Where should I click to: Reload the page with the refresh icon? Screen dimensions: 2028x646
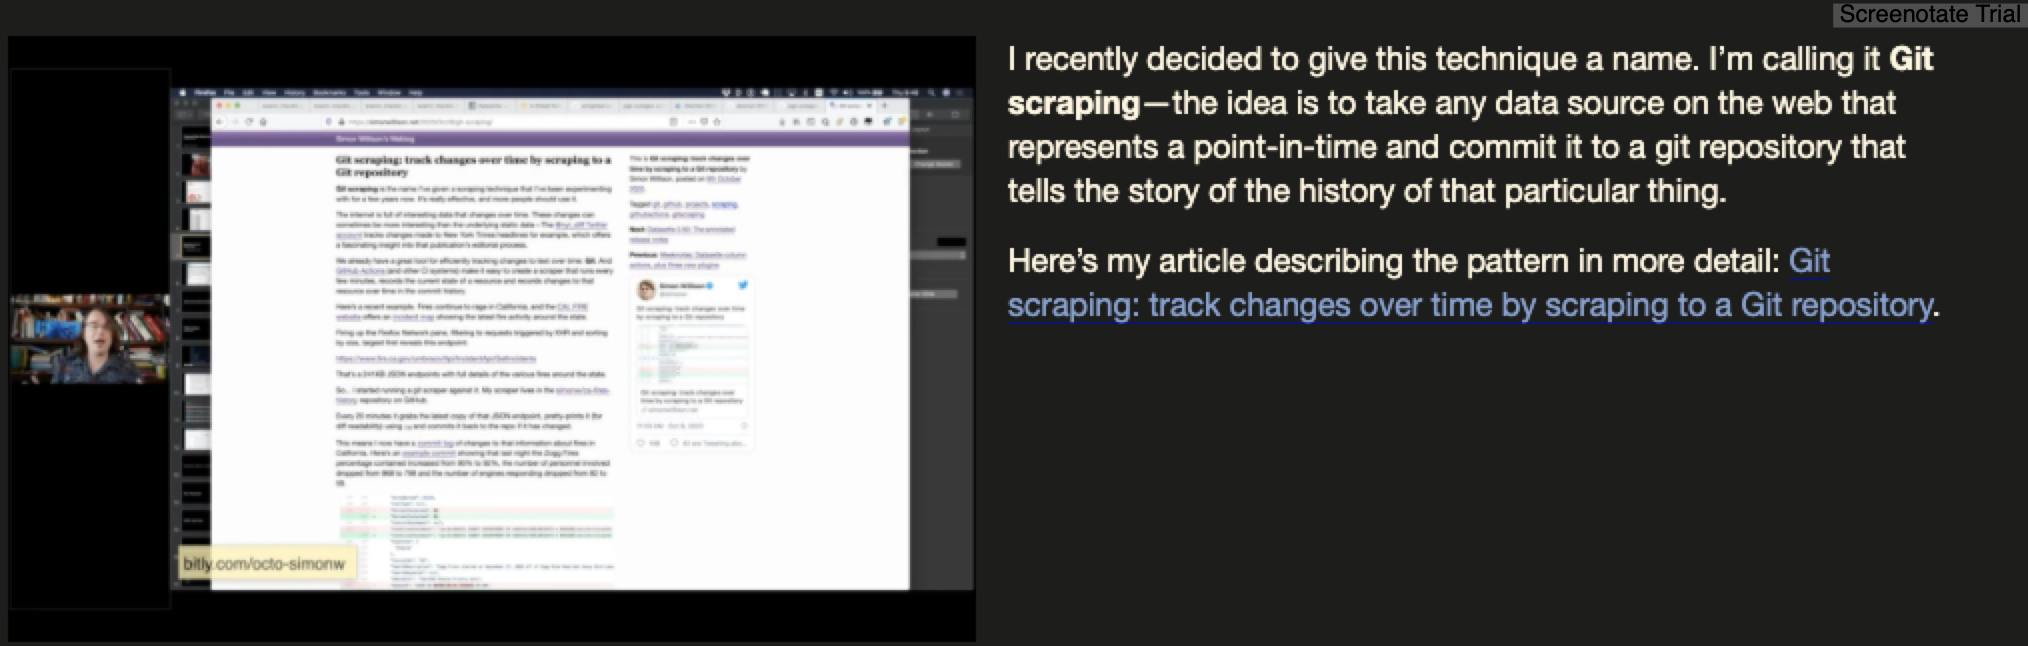(x=249, y=122)
